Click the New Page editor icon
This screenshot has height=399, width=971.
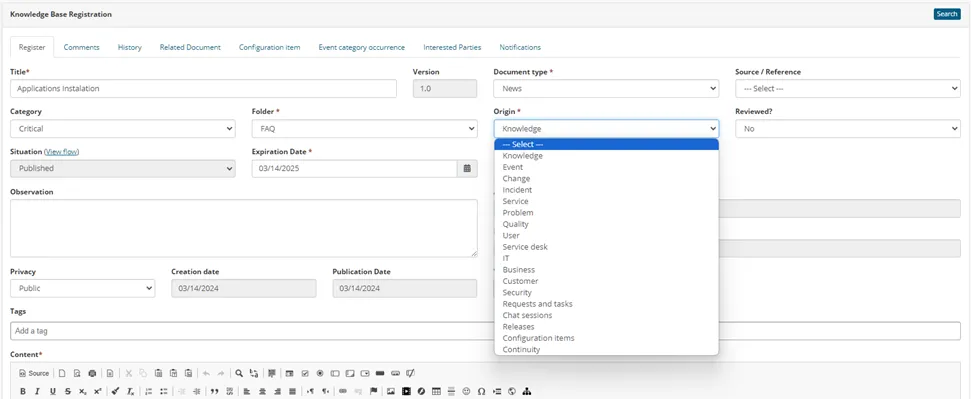pos(62,373)
